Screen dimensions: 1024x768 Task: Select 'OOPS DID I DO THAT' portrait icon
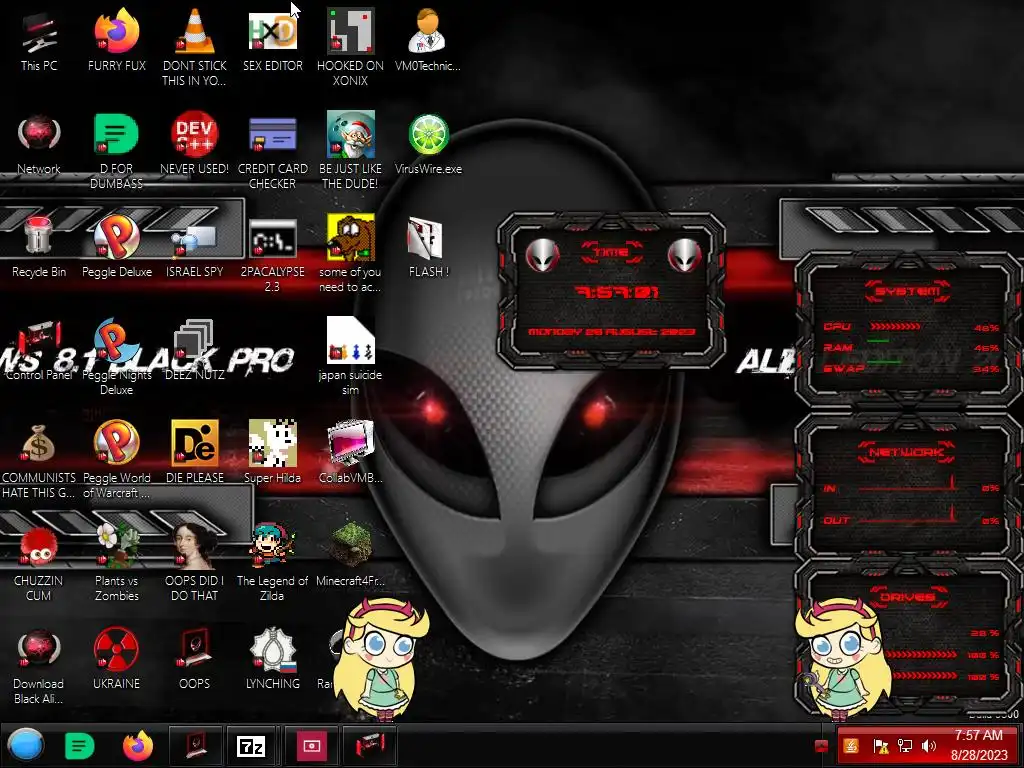coord(195,546)
